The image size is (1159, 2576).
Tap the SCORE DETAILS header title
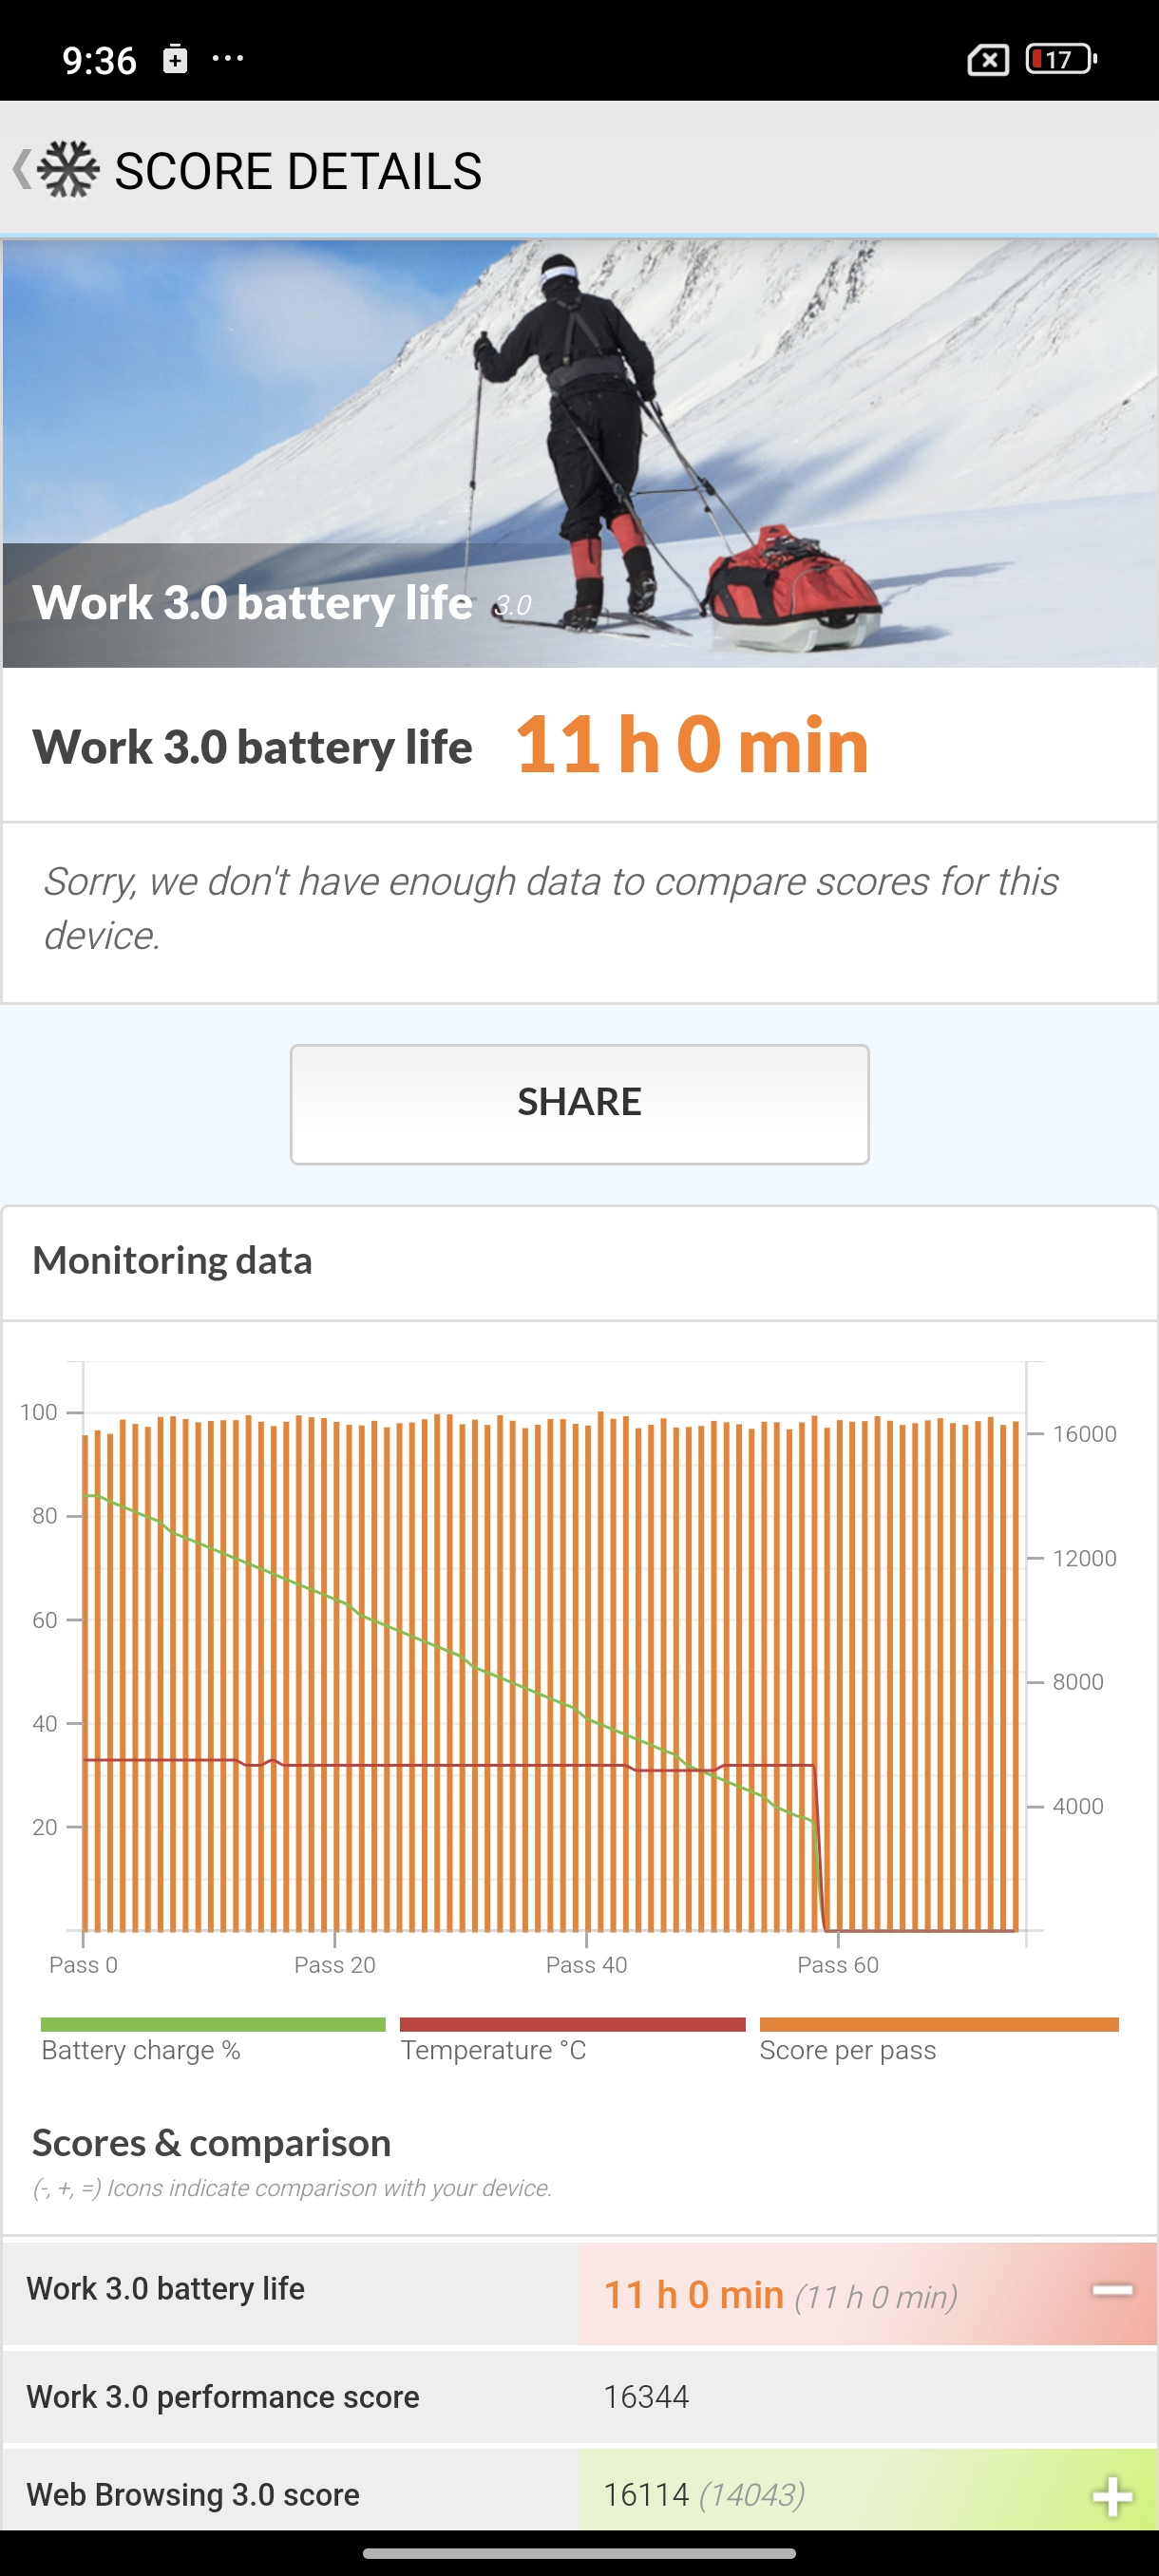(298, 171)
